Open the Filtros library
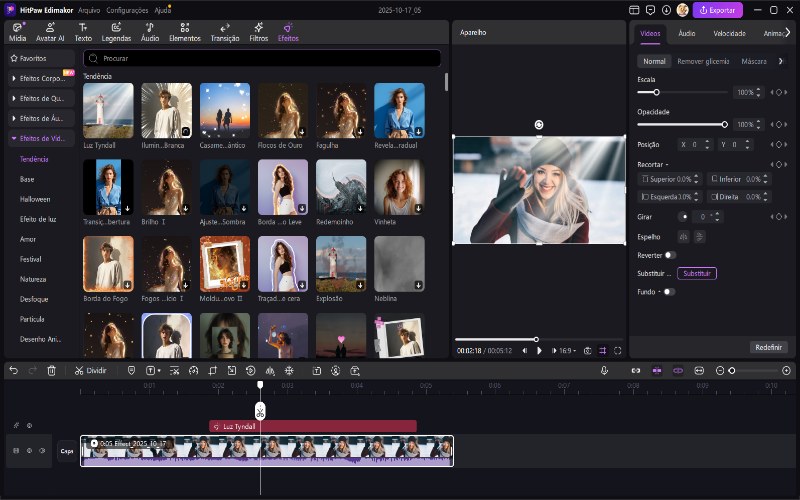The height and width of the screenshot is (500, 800). tap(259, 32)
